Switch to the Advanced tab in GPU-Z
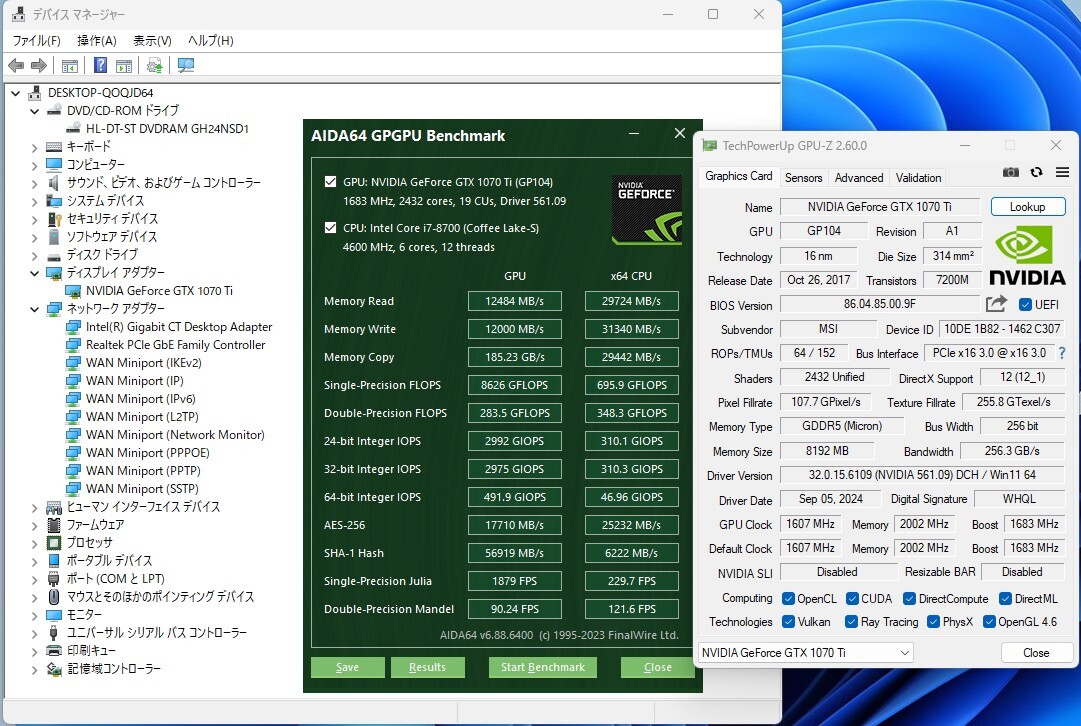Screen dimensions: 1081x726 click(x=859, y=178)
